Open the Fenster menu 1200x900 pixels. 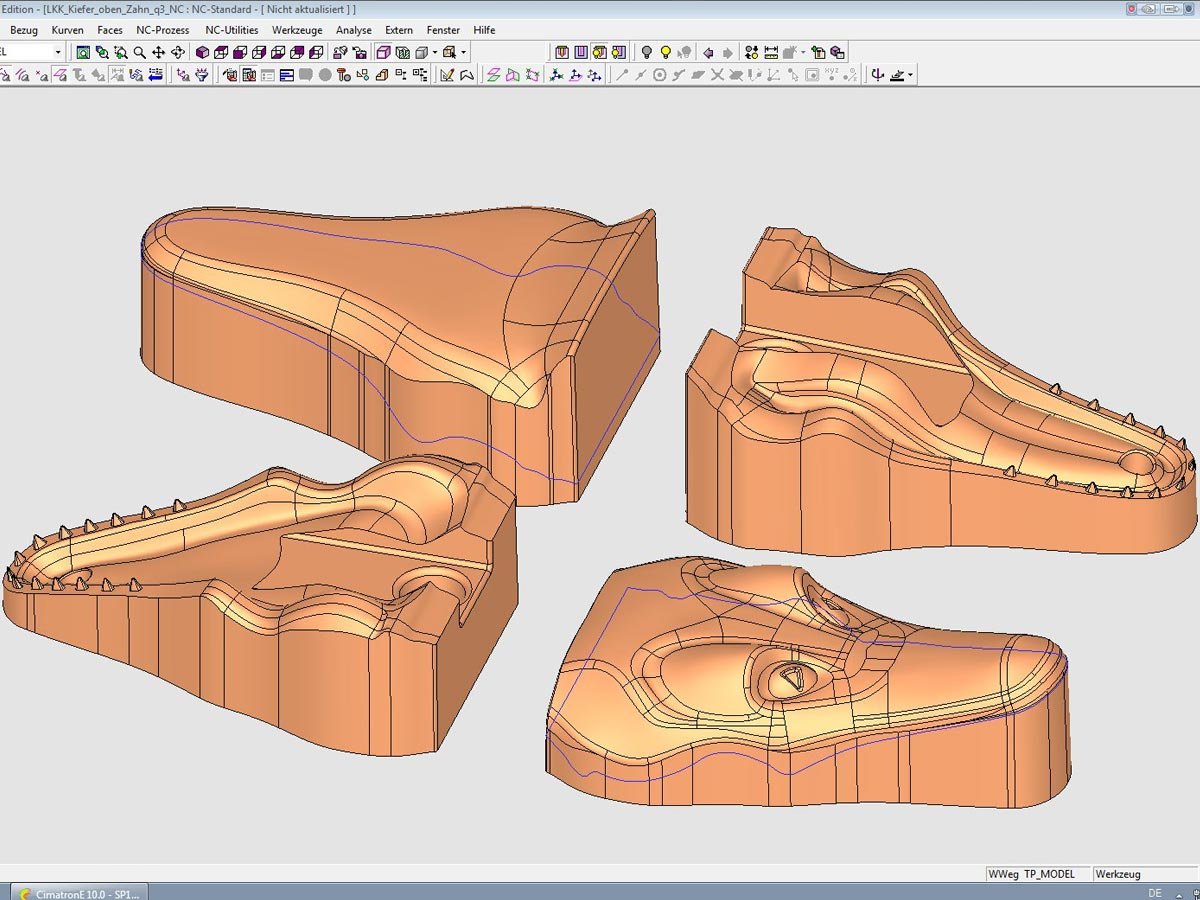[x=443, y=30]
